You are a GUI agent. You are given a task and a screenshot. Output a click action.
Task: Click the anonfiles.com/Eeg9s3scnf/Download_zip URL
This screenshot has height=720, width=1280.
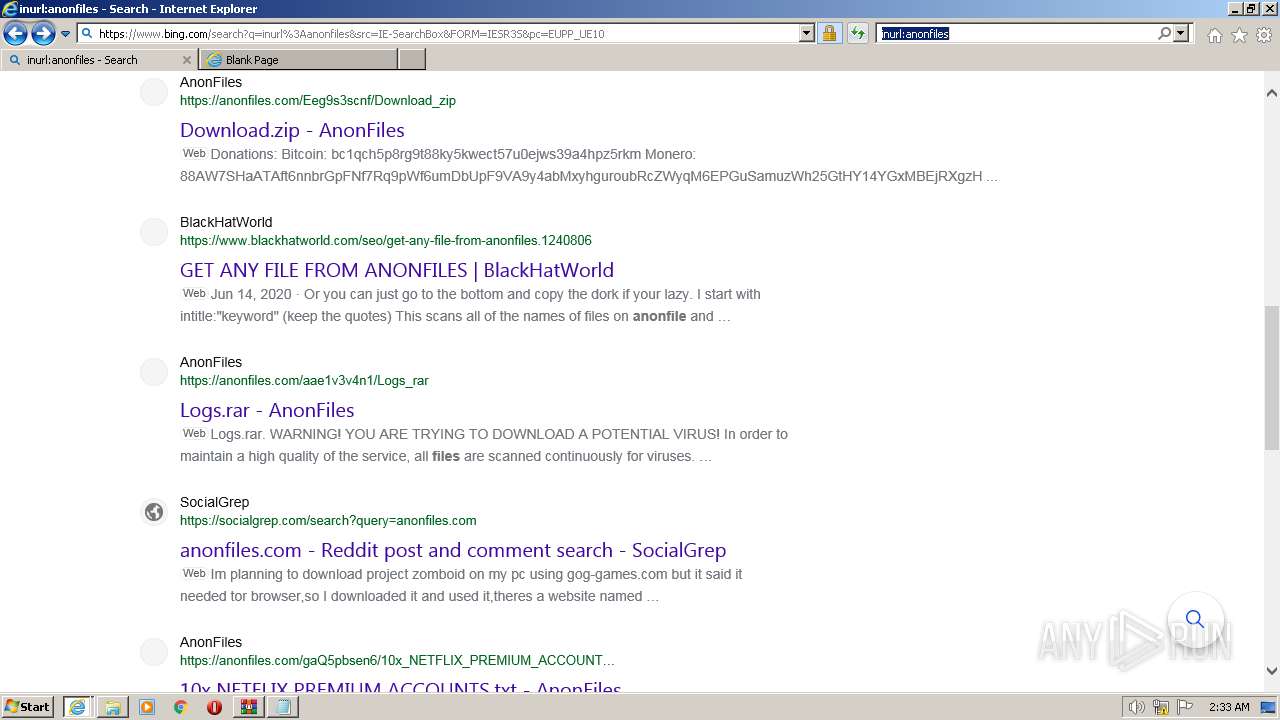[318, 100]
